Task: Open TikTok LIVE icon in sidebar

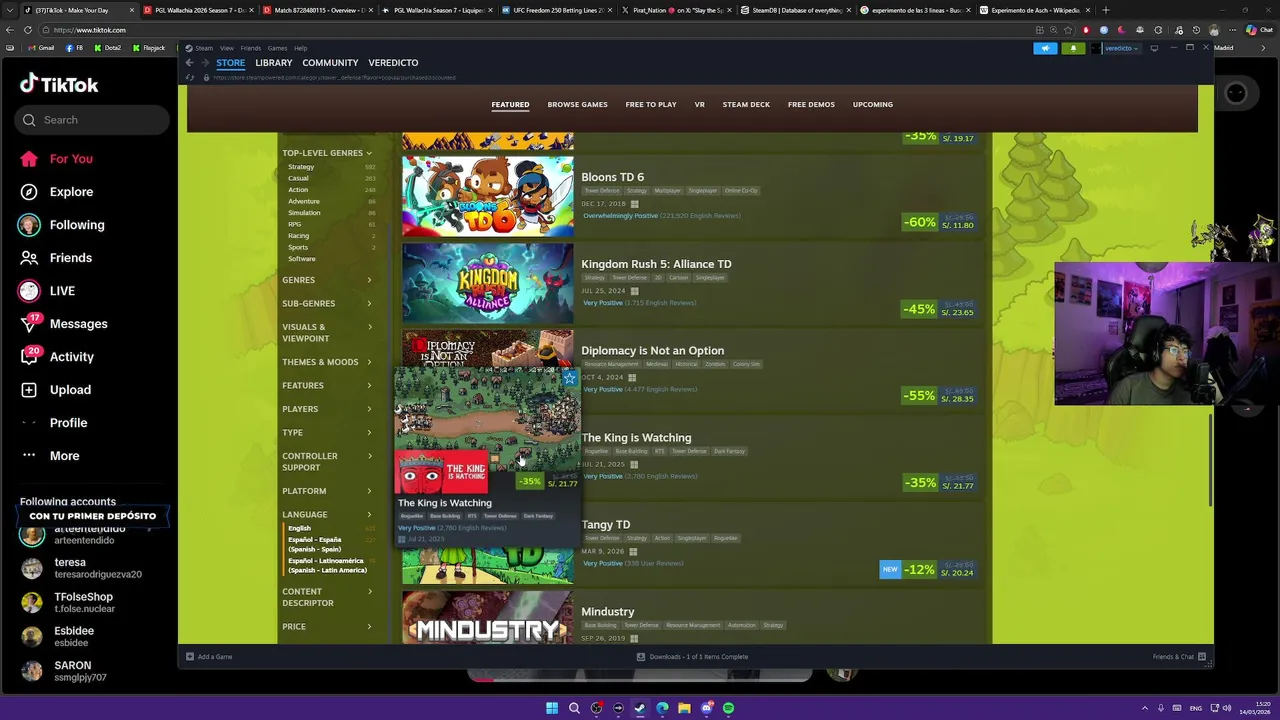Action: 29,291
